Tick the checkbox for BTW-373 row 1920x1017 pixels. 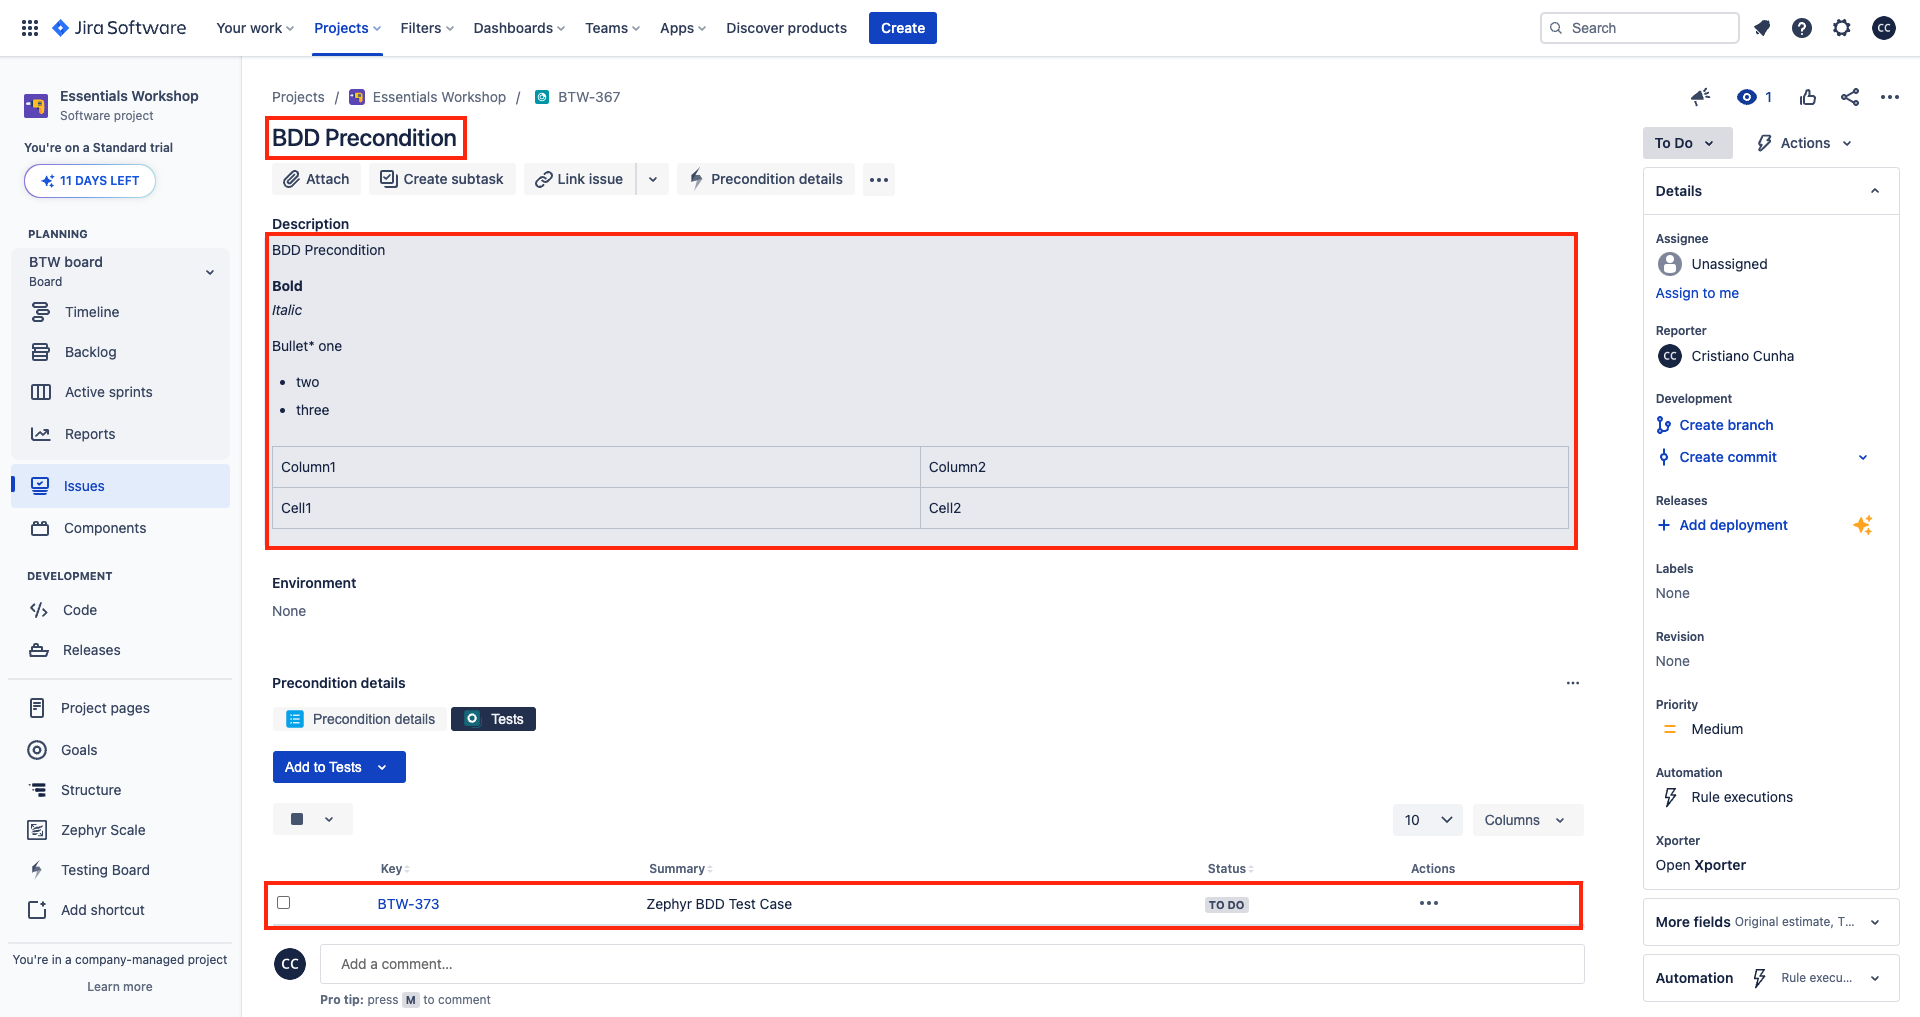point(284,902)
